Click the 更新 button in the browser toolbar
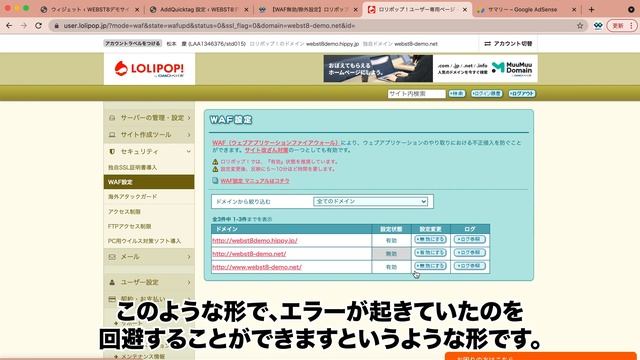Image resolution: width=640 pixels, height=360 pixels. click(618, 26)
